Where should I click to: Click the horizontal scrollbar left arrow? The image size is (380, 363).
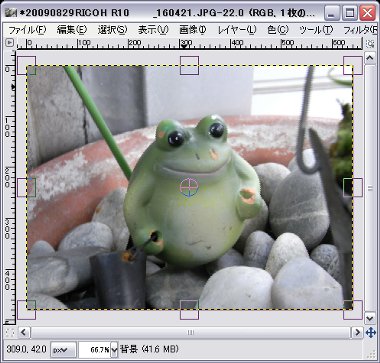tap(23, 332)
